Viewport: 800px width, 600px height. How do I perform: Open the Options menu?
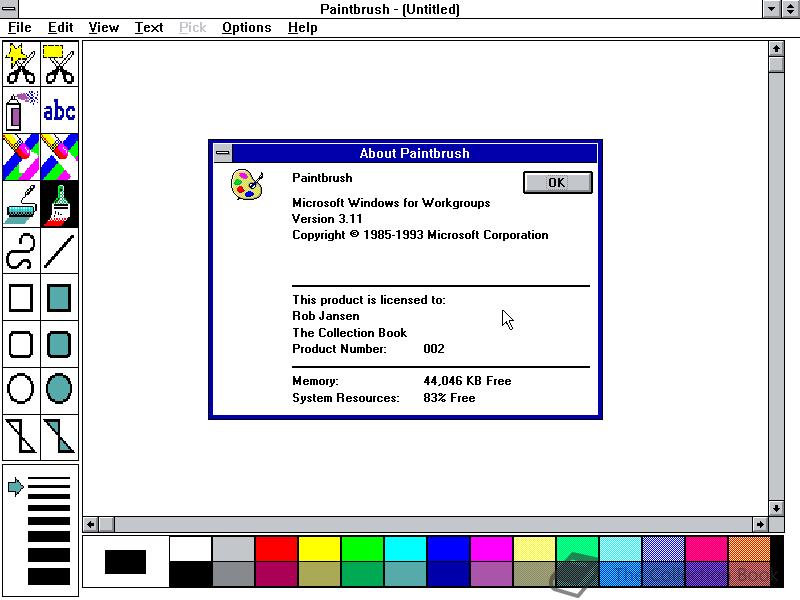[246, 28]
